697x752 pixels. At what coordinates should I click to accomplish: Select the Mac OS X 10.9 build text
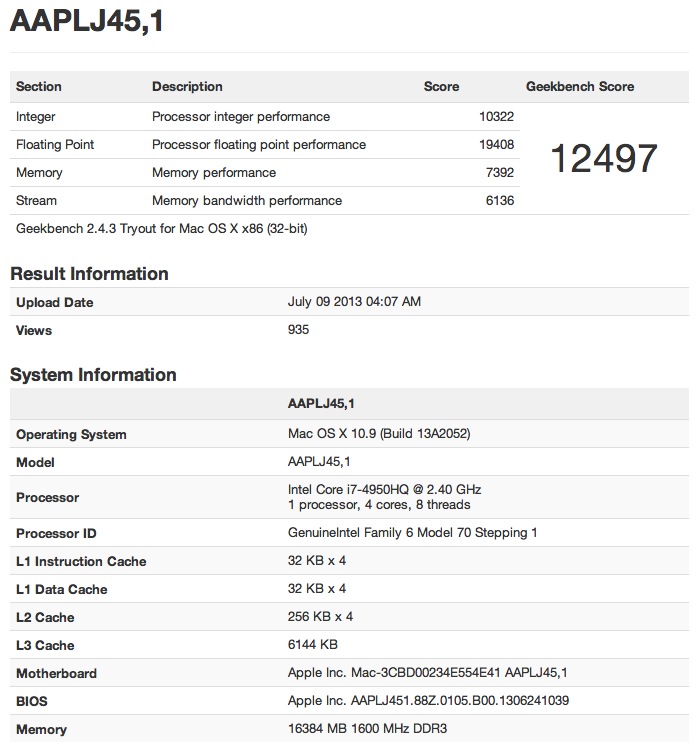379,434
